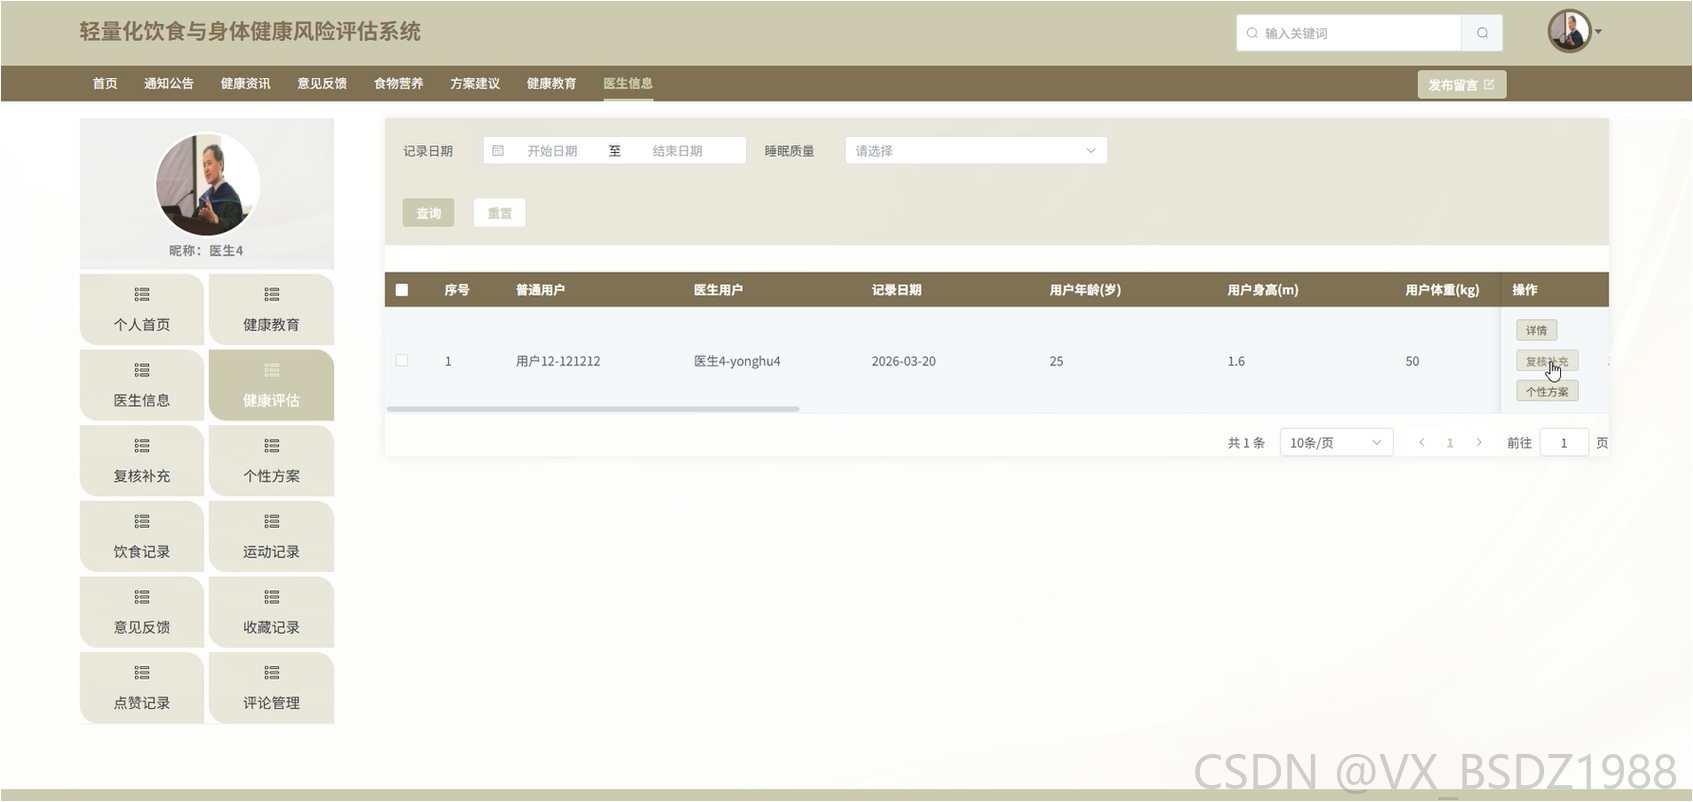The width and height of the screenshot is (1693, 802).
Task: Click the 重置 reset button
Action: [x=500, y=213]
